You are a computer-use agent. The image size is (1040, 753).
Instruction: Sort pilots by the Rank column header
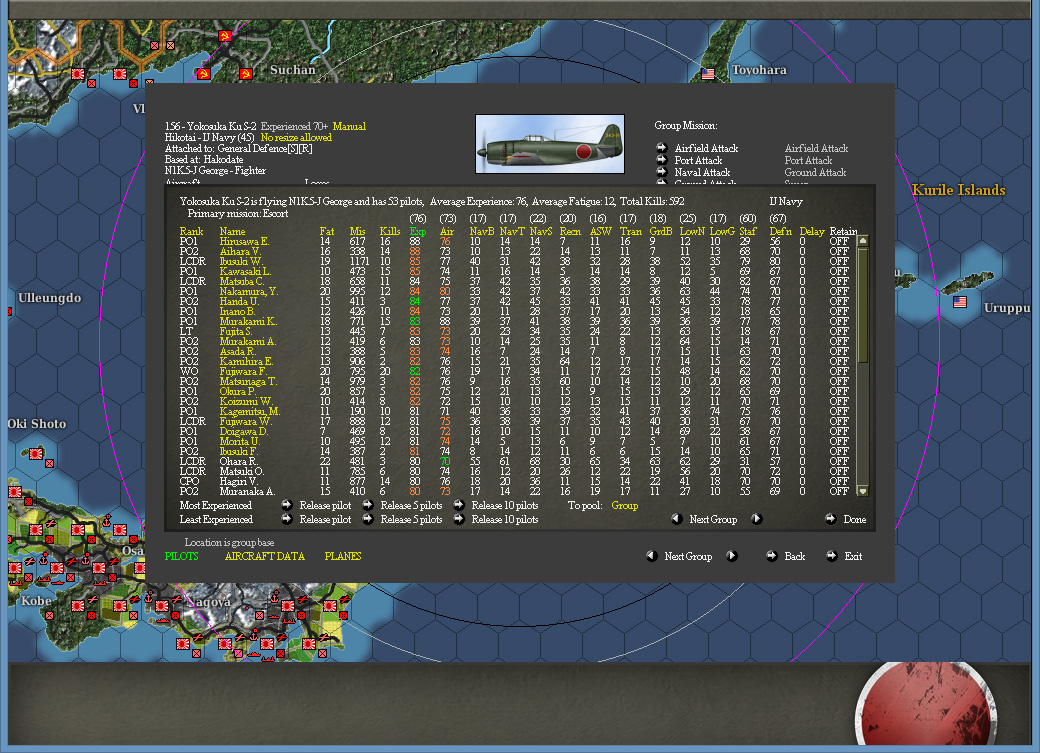(x=191, y=231)
